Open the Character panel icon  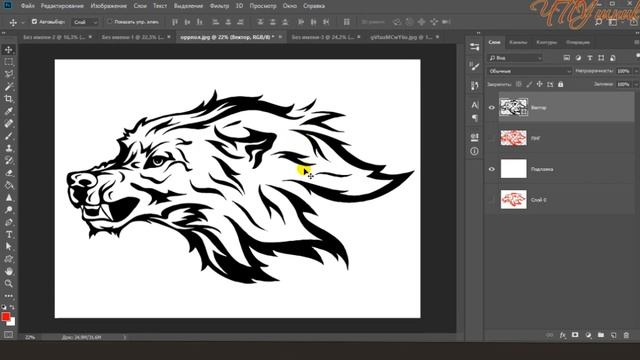click(x=474, y=105)
